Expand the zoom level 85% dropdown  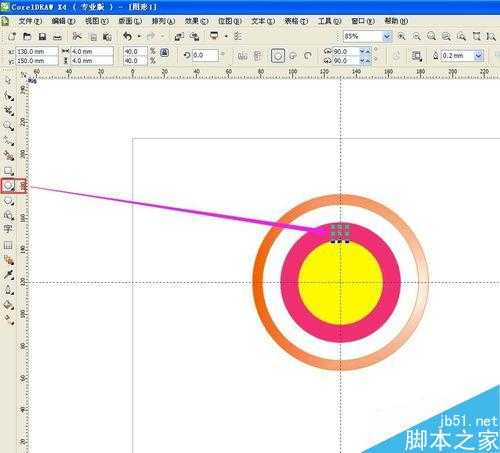coord(387,36)
